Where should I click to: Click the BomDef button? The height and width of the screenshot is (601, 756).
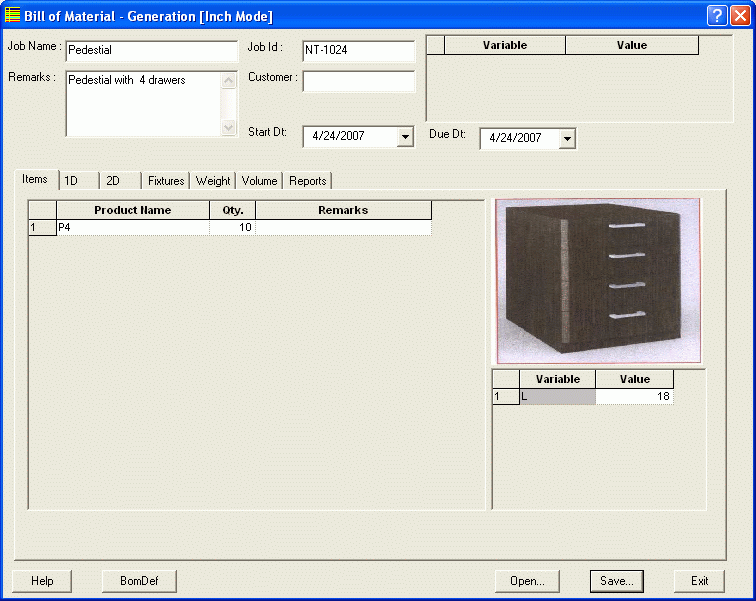tap(139, 581)
